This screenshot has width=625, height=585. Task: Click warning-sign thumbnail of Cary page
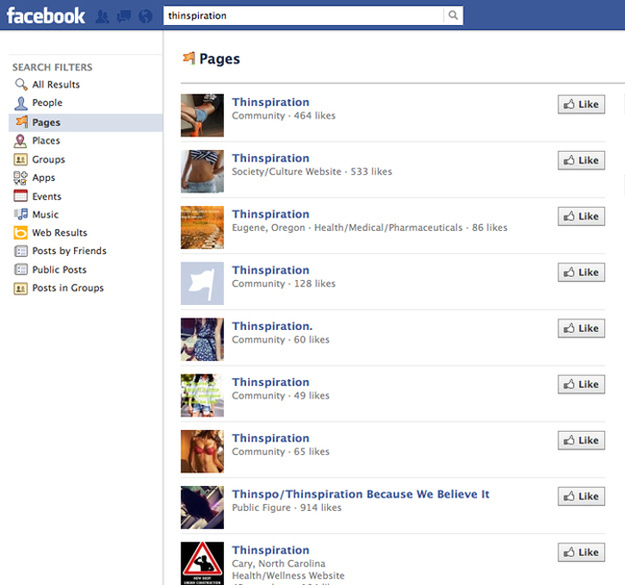click(x=202, y=563)
